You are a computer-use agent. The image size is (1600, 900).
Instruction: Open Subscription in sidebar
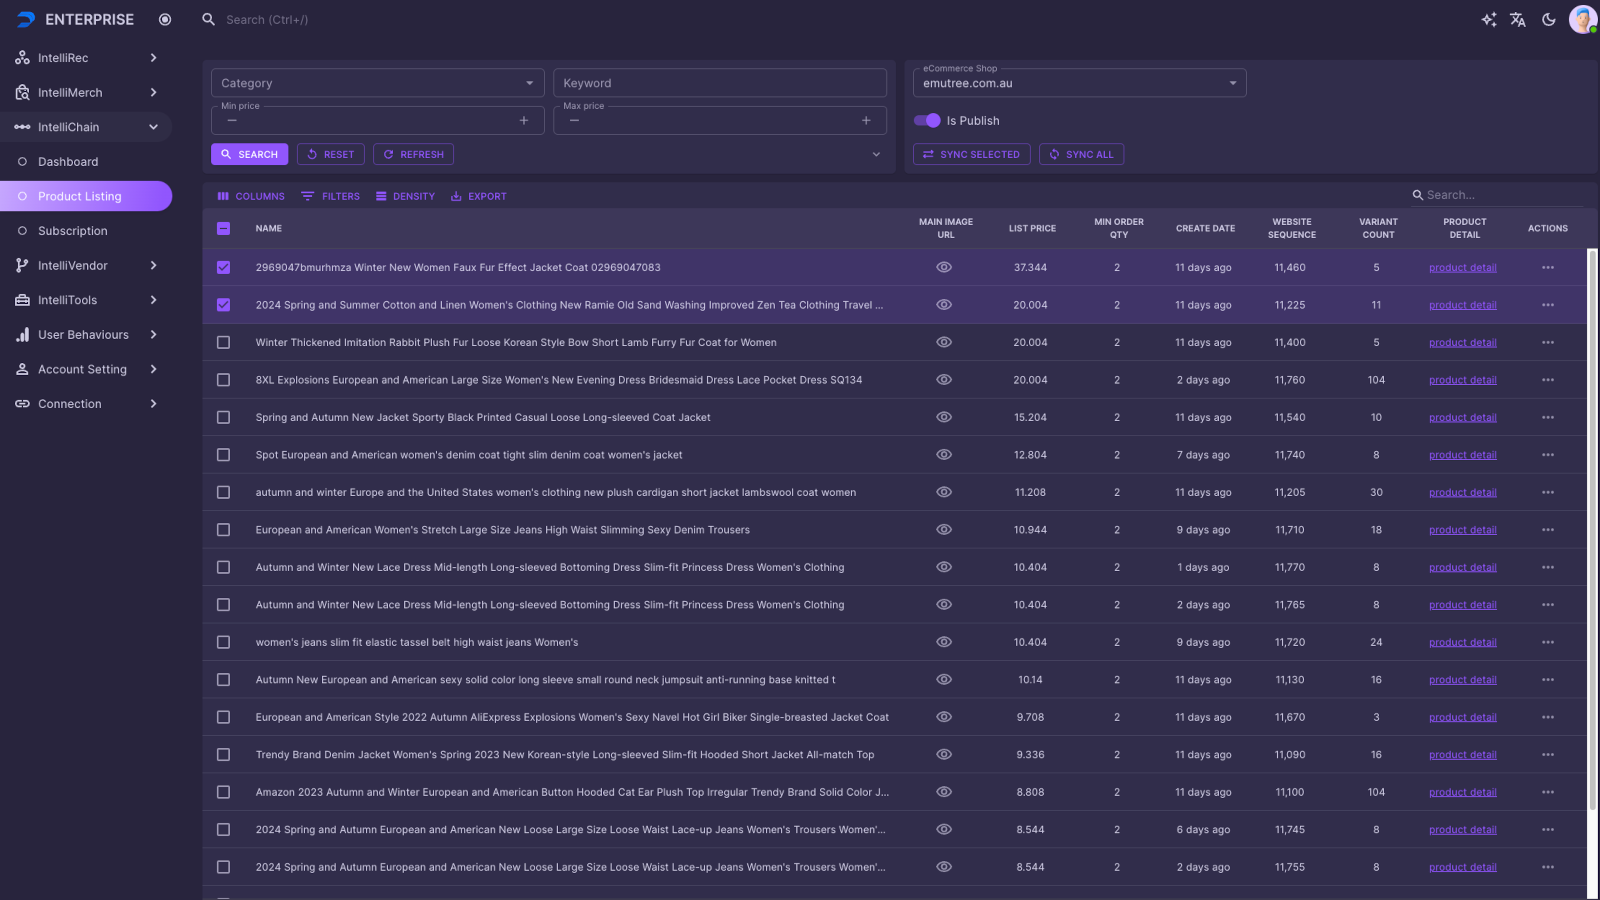click(86, 231)
